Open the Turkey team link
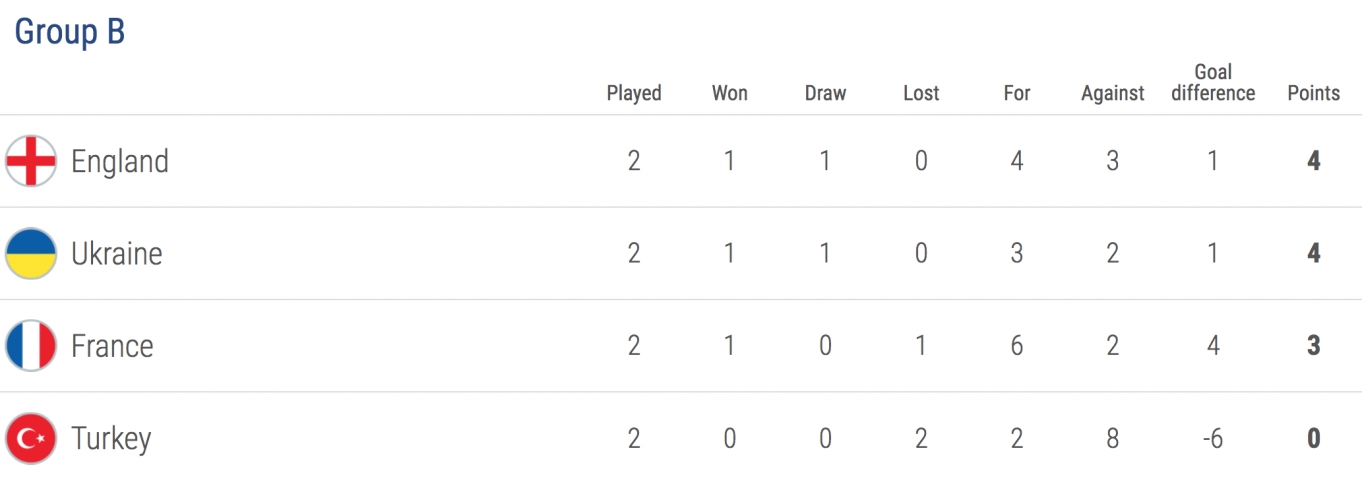Viewport: 1364px width, 500px height. point(111,439)
